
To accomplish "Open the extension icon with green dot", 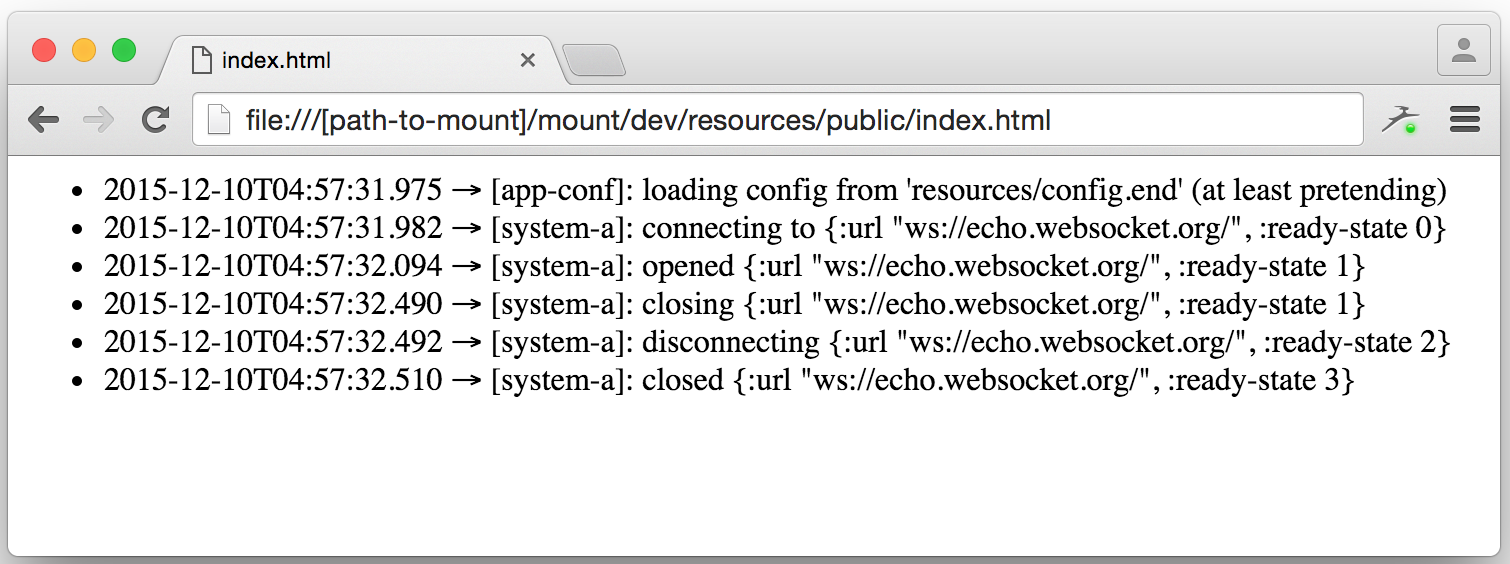I will point(1400,121).
